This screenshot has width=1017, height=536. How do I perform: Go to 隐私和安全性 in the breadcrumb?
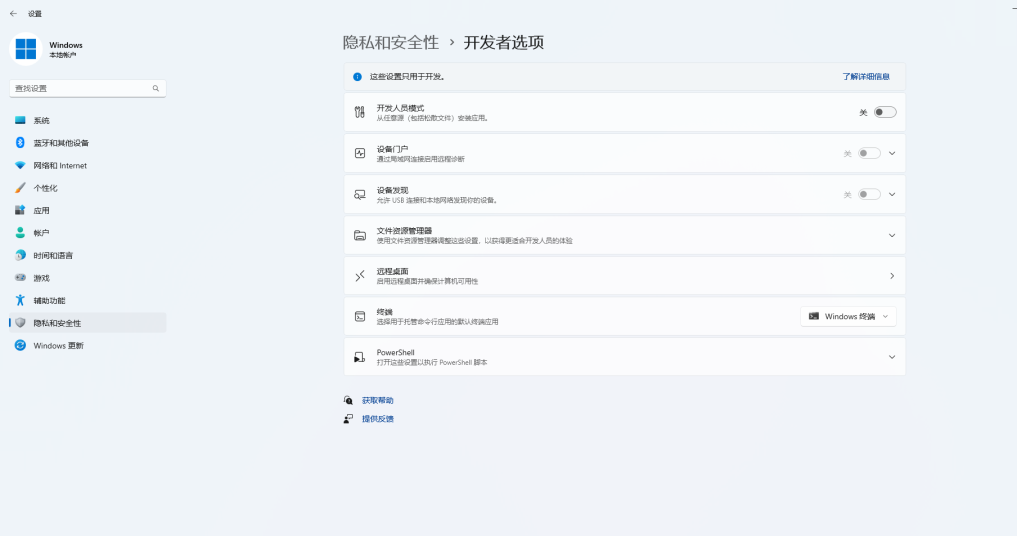(x=391, y=43)
